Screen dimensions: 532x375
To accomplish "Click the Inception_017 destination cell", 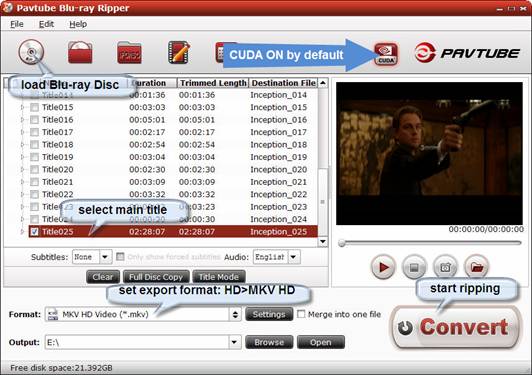I will tap(279, 132).
